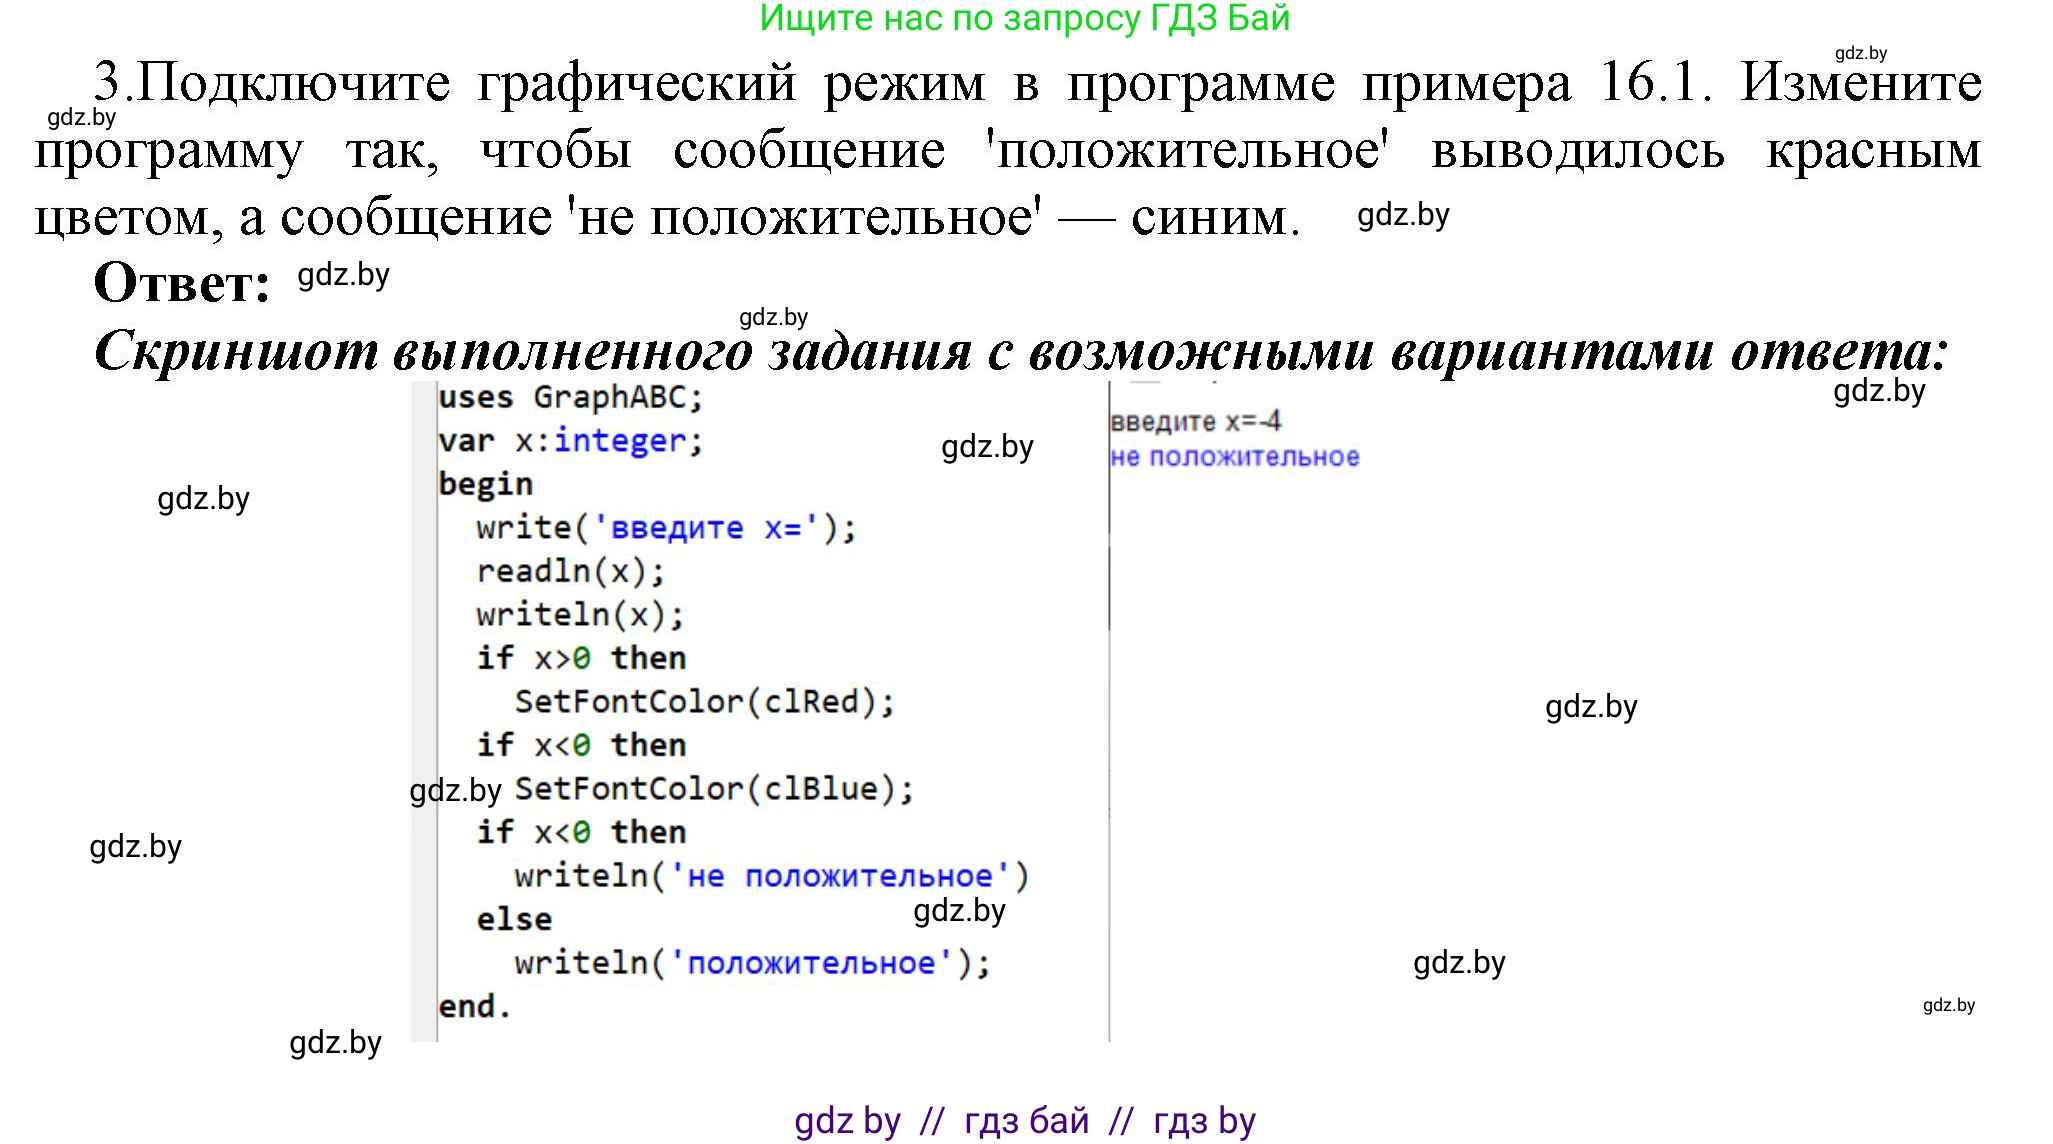The height and width of the screenshot is (1144, 2053).
Task: Click the writeln('положительное'); line
Action: point(753,963)
